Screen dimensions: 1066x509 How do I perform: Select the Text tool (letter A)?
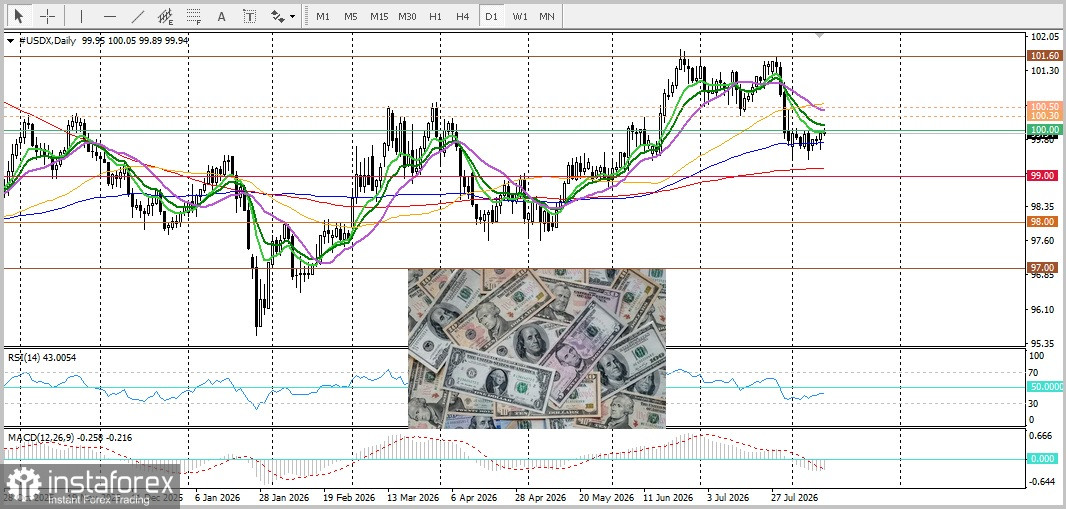pyautogui.click(x=222, y=16)
